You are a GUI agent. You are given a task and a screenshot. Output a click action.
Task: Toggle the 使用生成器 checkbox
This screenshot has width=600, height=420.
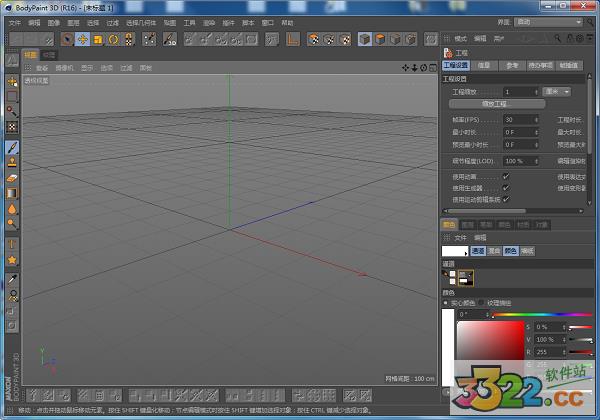click(506, 187)
